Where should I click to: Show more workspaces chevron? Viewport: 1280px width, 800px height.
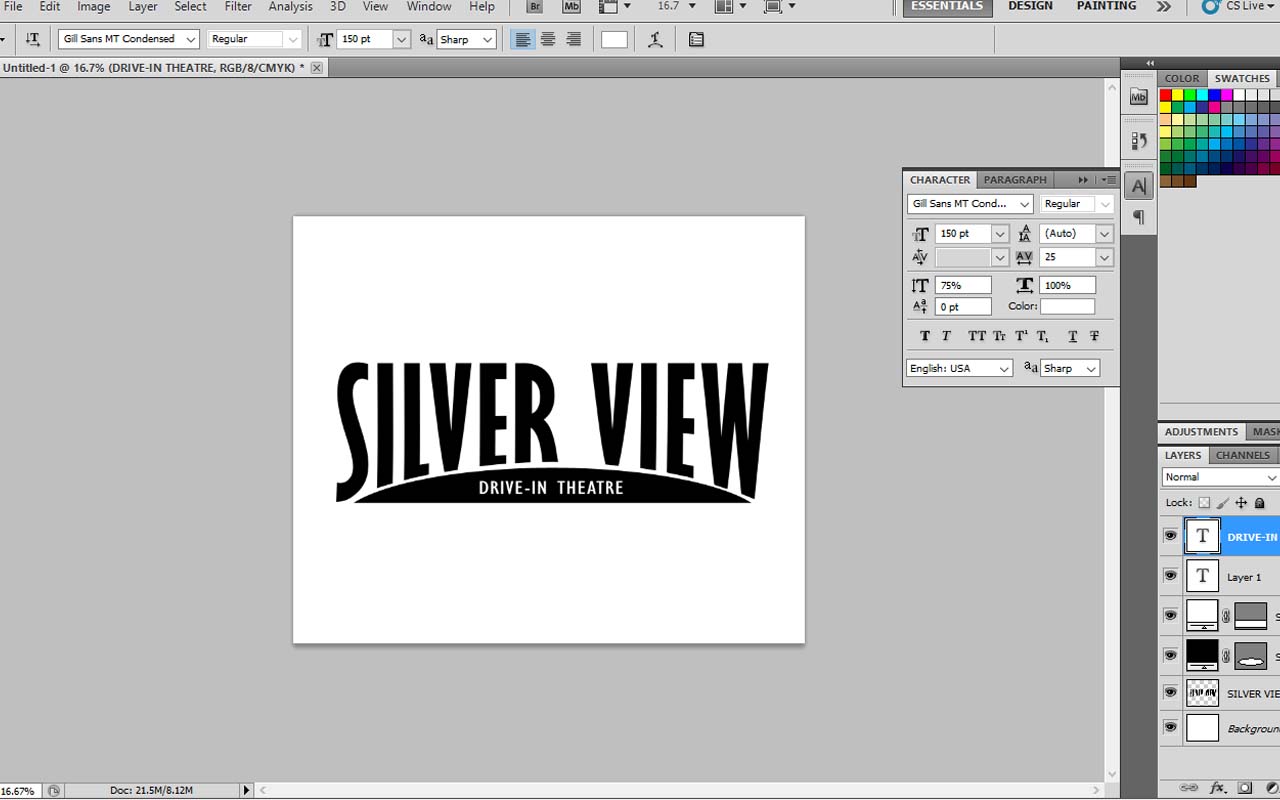point(1164,6)
